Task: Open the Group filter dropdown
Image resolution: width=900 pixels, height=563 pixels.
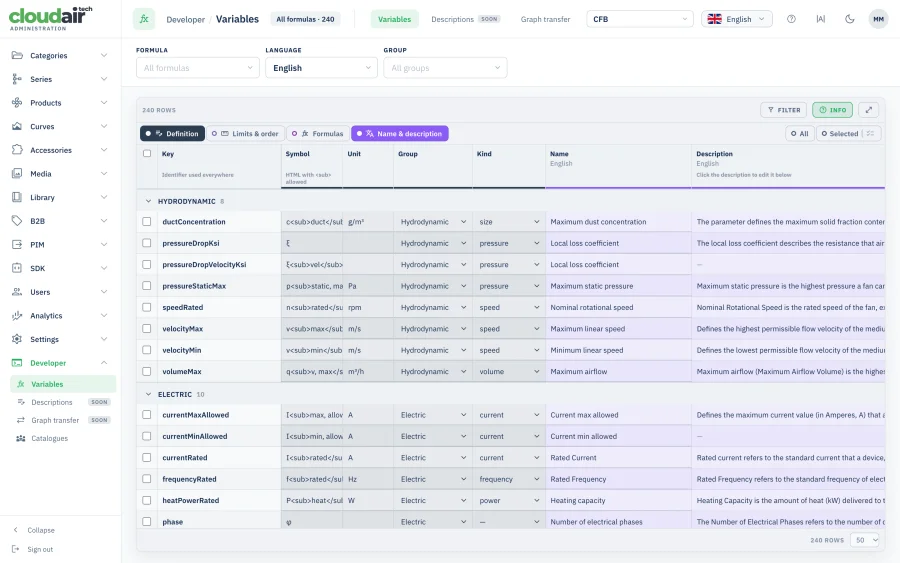Action: click(445, 68)
